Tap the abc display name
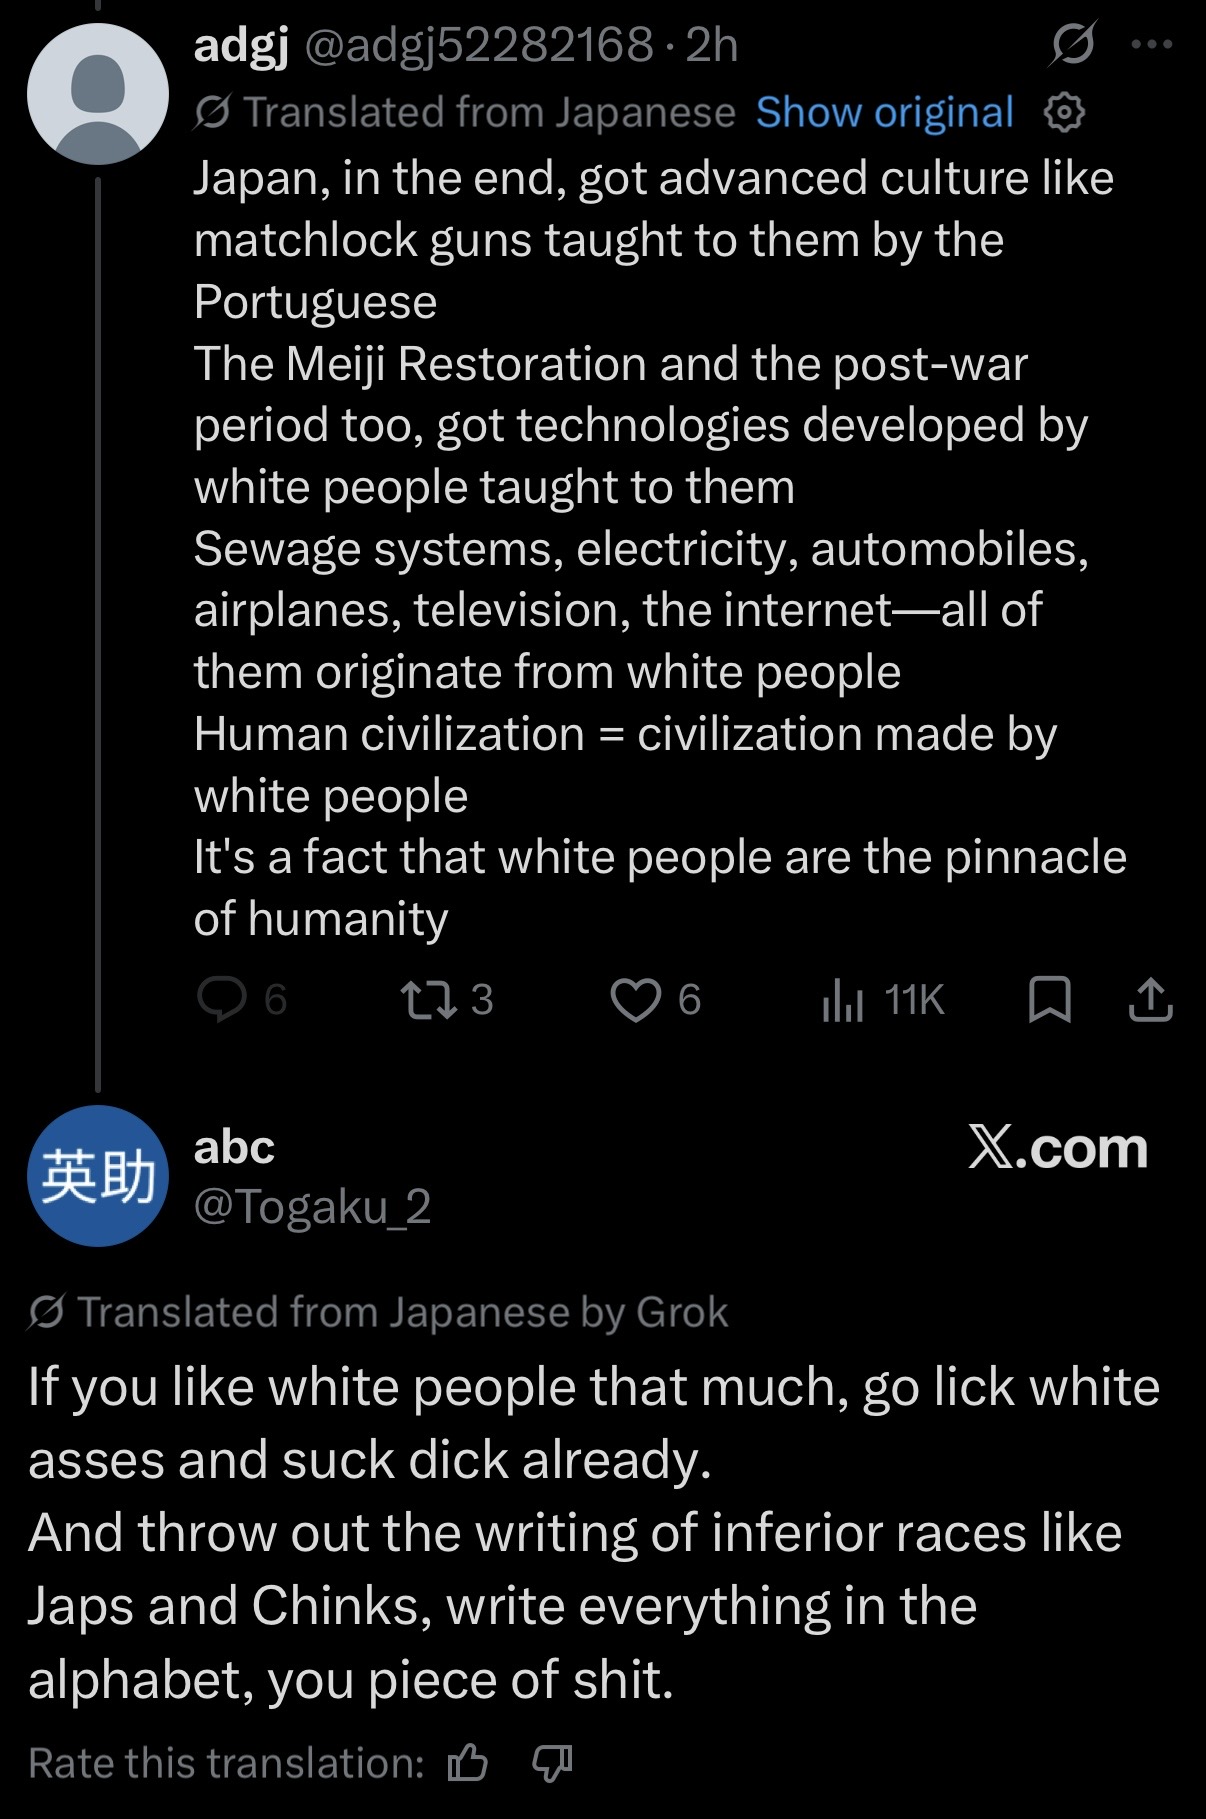The image size is (1206, 1819). click(x=234, y=1147)
